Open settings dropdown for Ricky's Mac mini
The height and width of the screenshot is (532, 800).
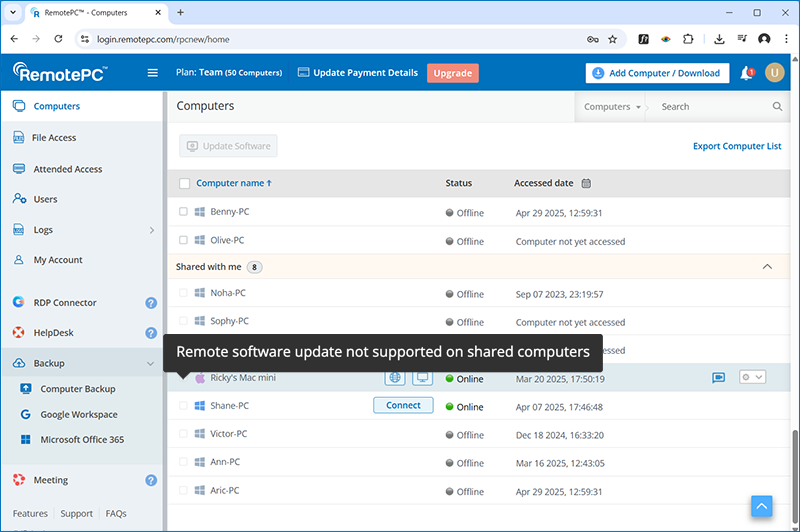752,377
